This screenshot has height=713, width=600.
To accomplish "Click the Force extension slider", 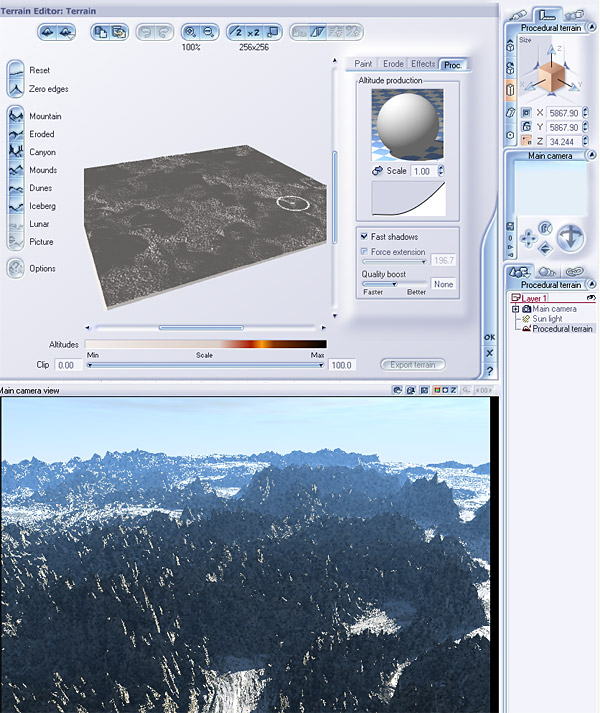I will point(394,261).
